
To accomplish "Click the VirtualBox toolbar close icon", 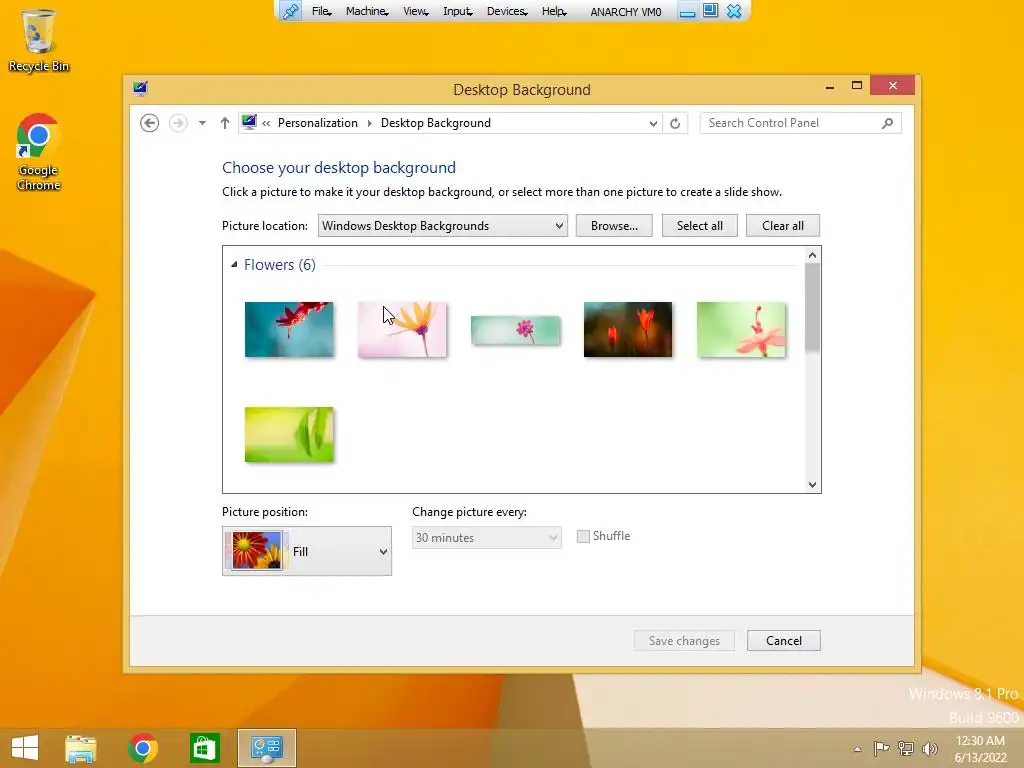I will 734,11.
